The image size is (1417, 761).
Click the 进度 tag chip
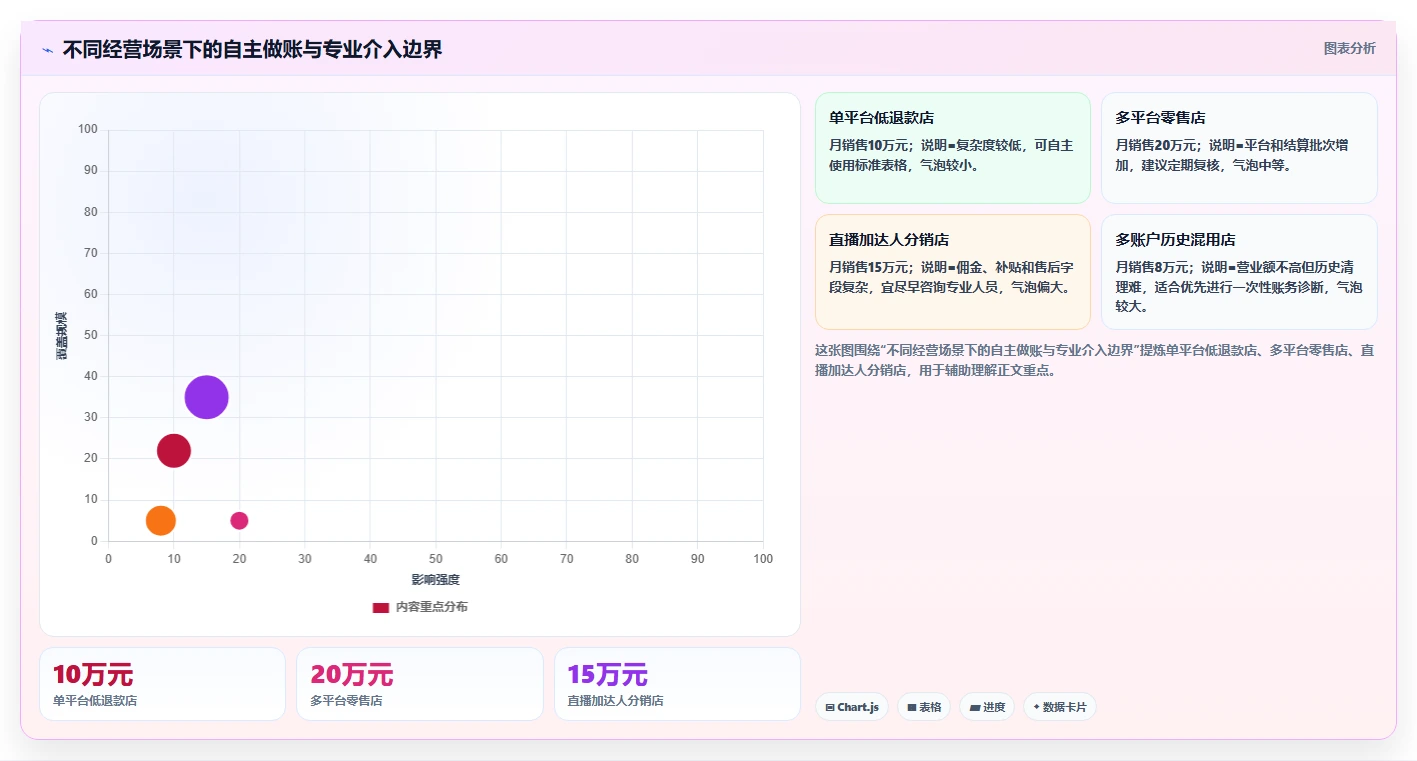(987, 707)
